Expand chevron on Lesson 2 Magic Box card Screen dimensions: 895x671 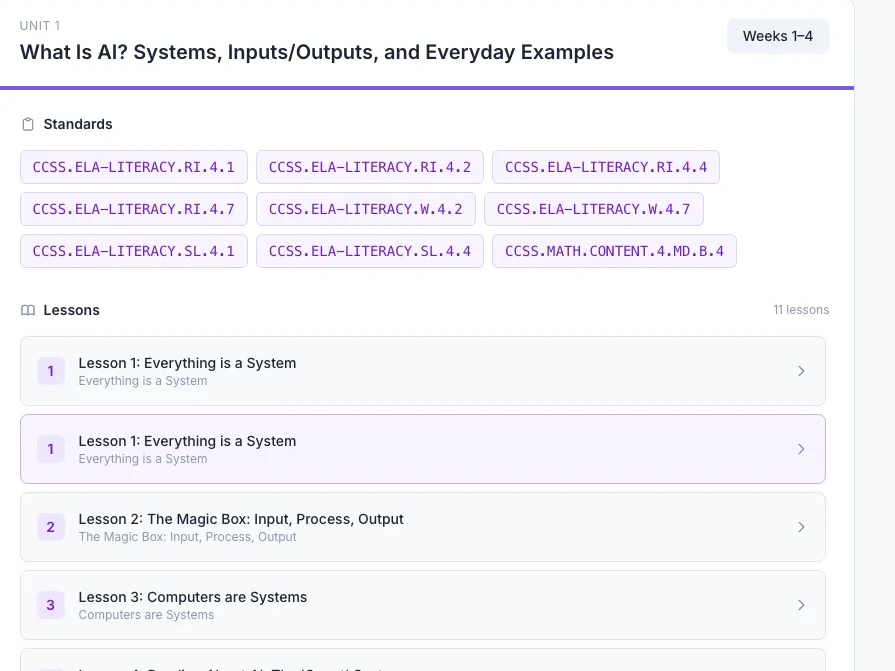pos(801,527)
